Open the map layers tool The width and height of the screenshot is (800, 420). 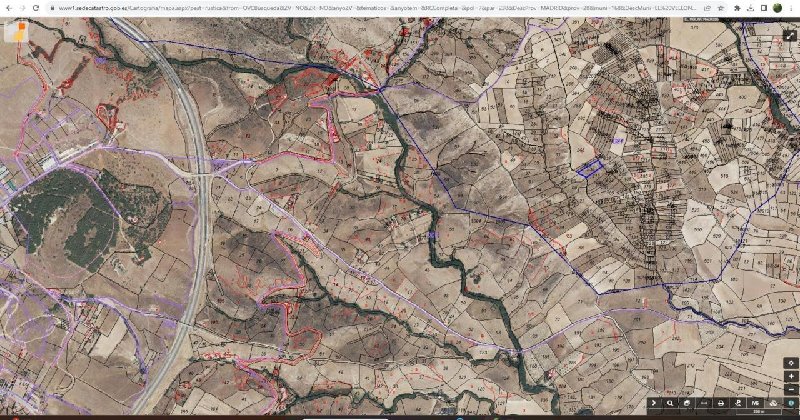(x=687, y=403)
